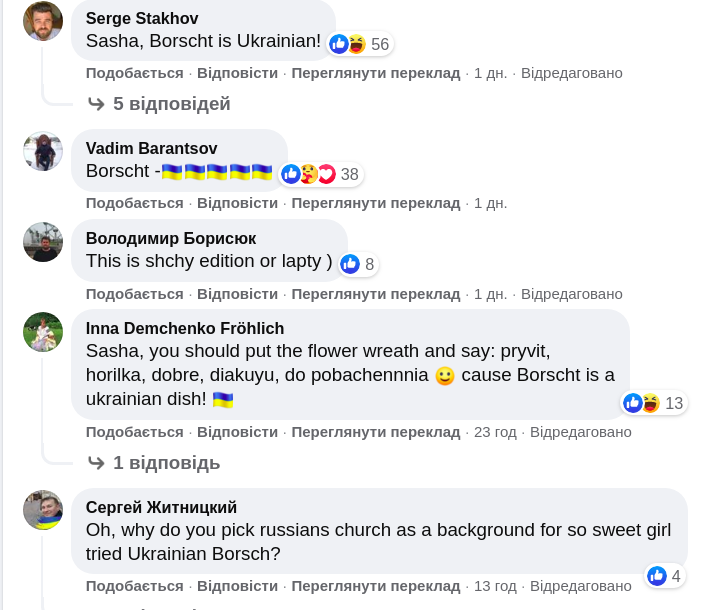The height and width of the screenshot is (610, 719).
Task: Click Сергей Житницкий's profile avatar
Action: pos(43,510)
